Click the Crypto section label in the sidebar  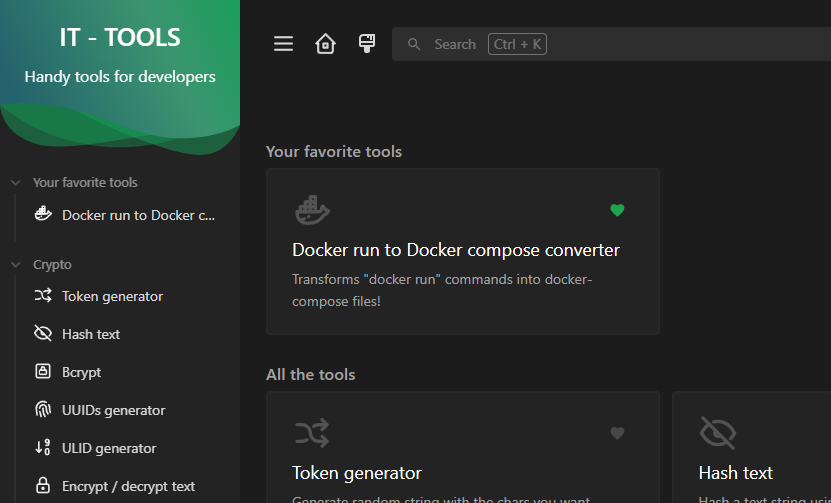[52, 264]
